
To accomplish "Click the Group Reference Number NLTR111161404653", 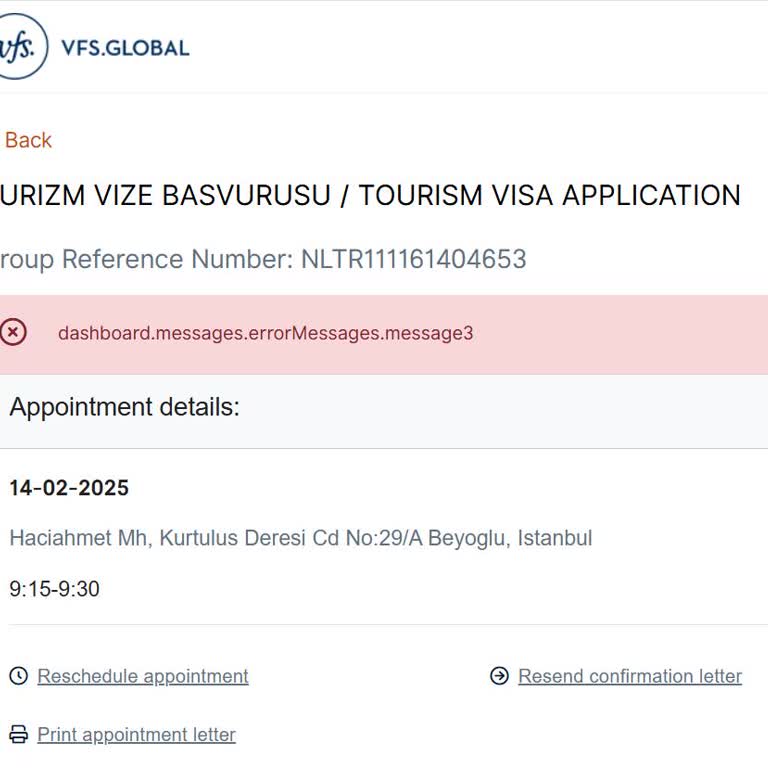I will click(x=262, y=259).
